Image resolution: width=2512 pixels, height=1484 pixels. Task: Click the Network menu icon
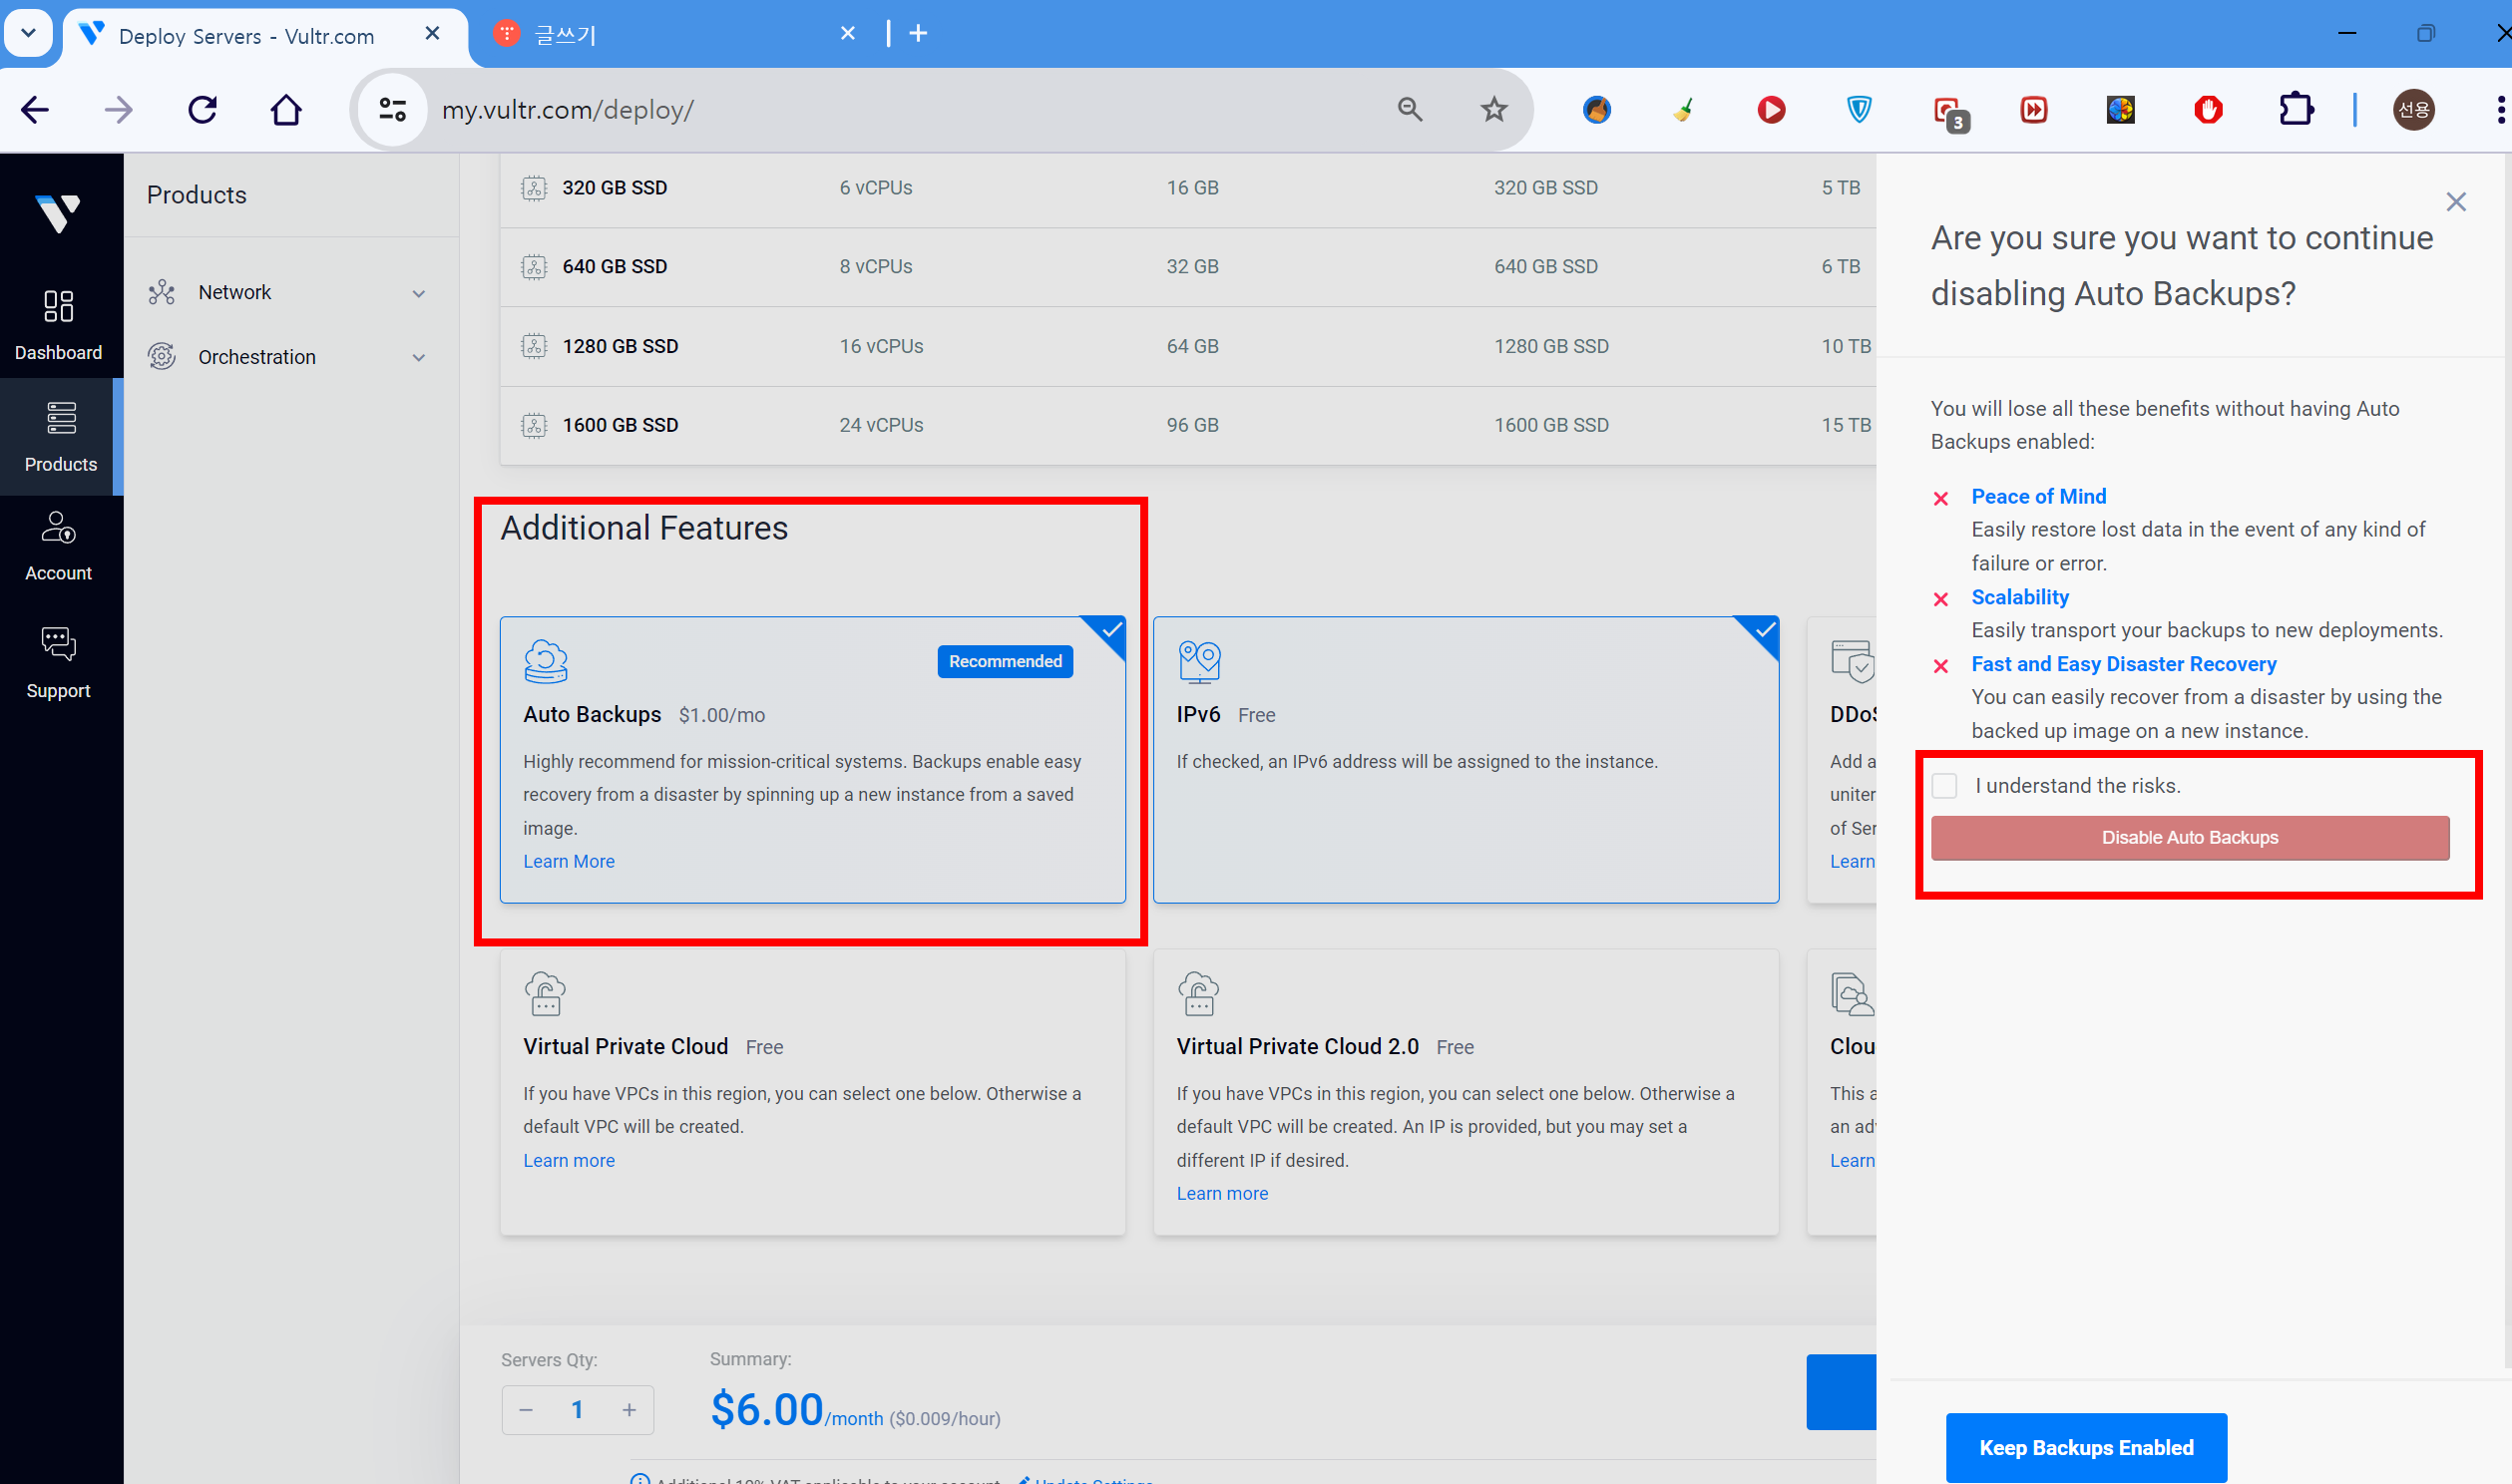tap(162, 292)
